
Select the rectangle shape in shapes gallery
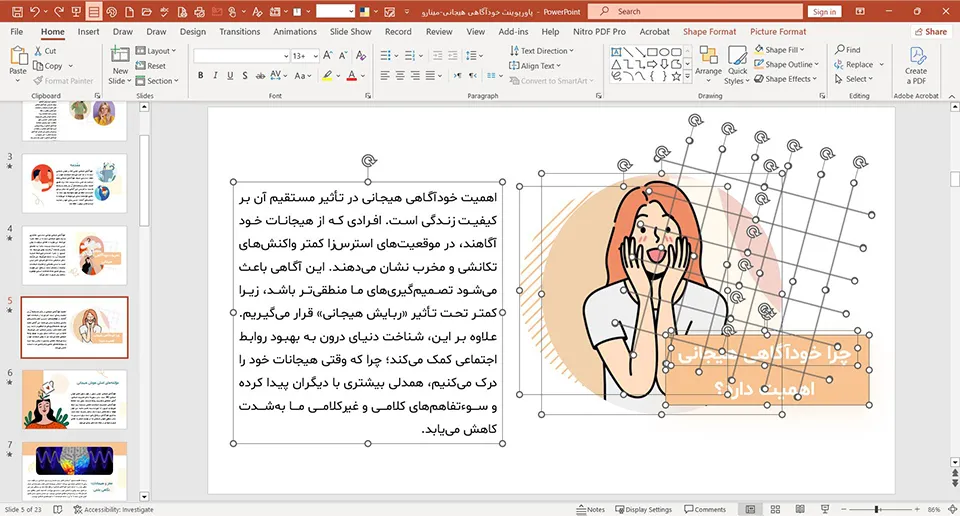[652, 52]
